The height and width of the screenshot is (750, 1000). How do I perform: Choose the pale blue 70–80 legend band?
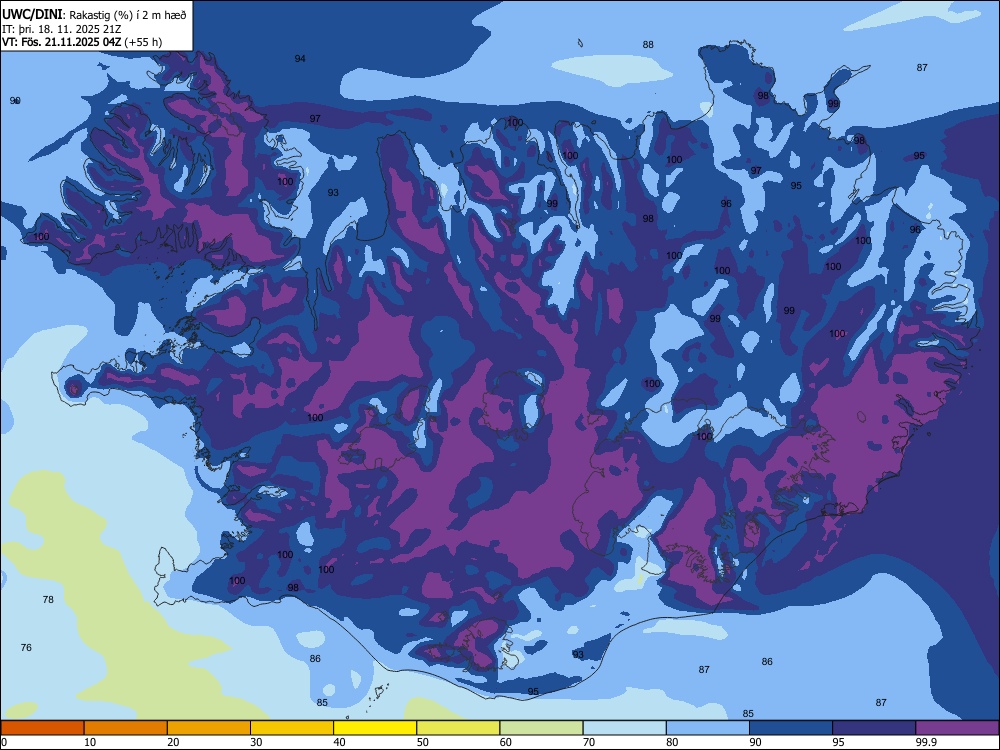click(624, 728)
